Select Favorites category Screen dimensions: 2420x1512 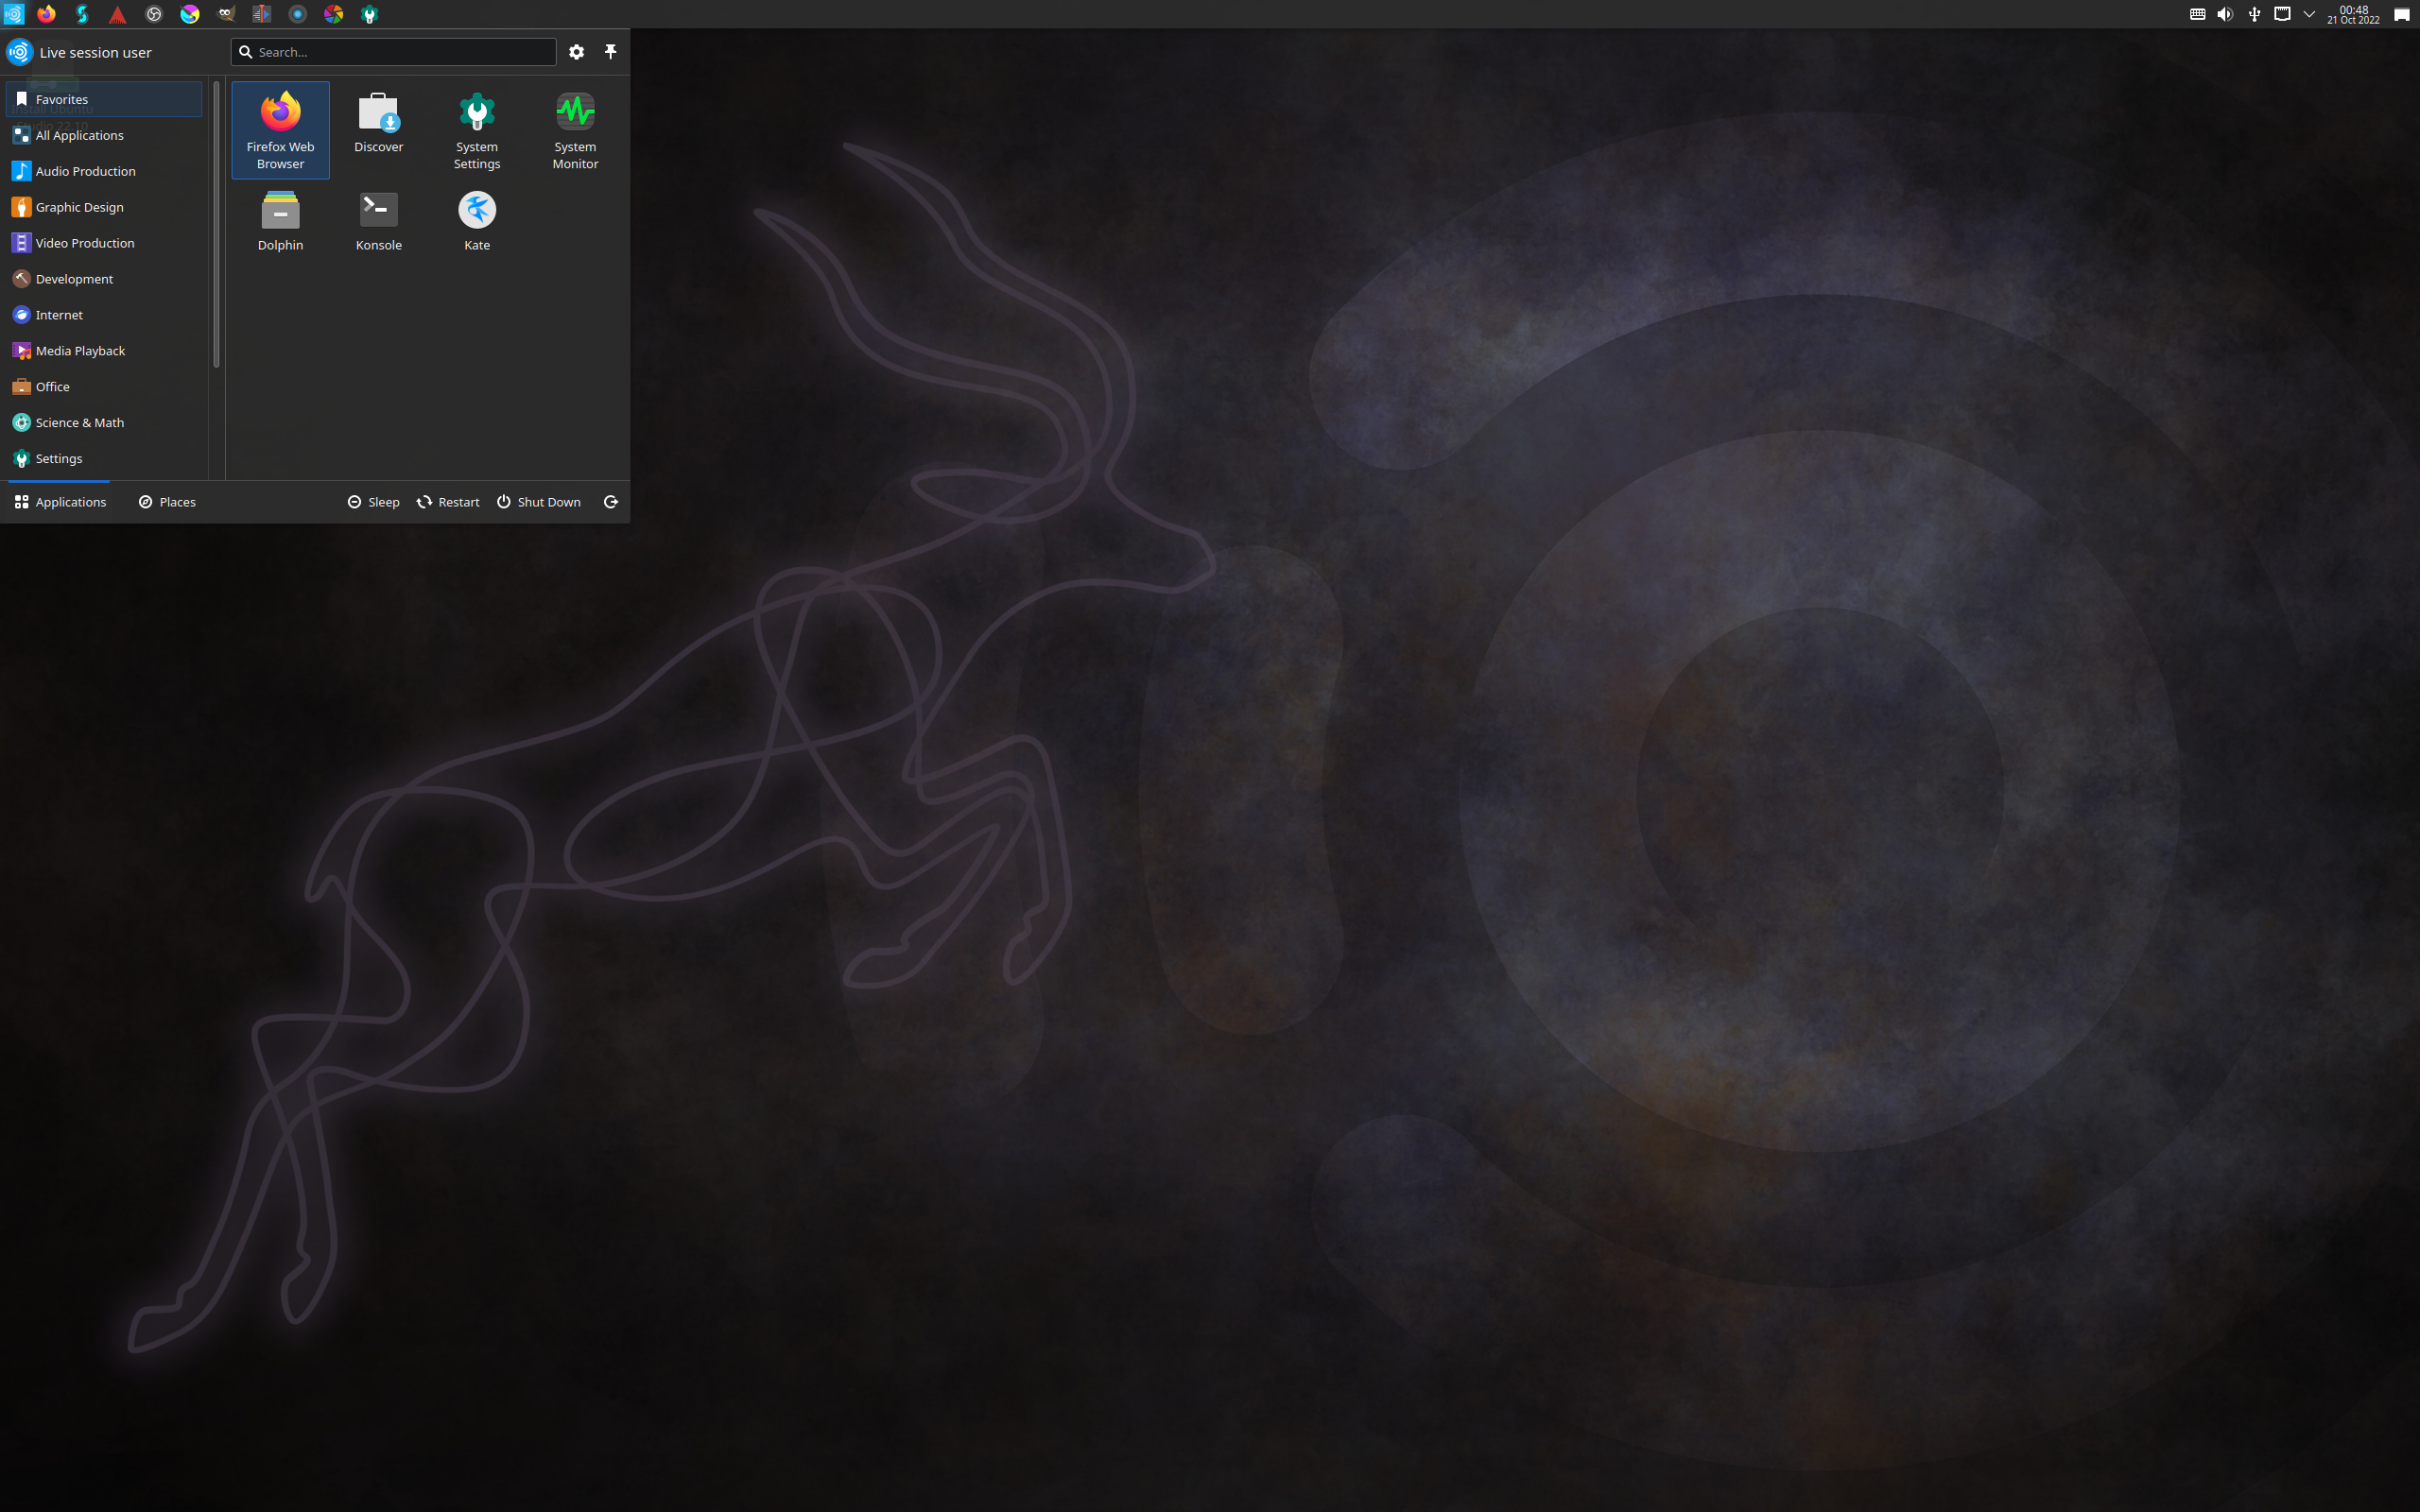104,99
